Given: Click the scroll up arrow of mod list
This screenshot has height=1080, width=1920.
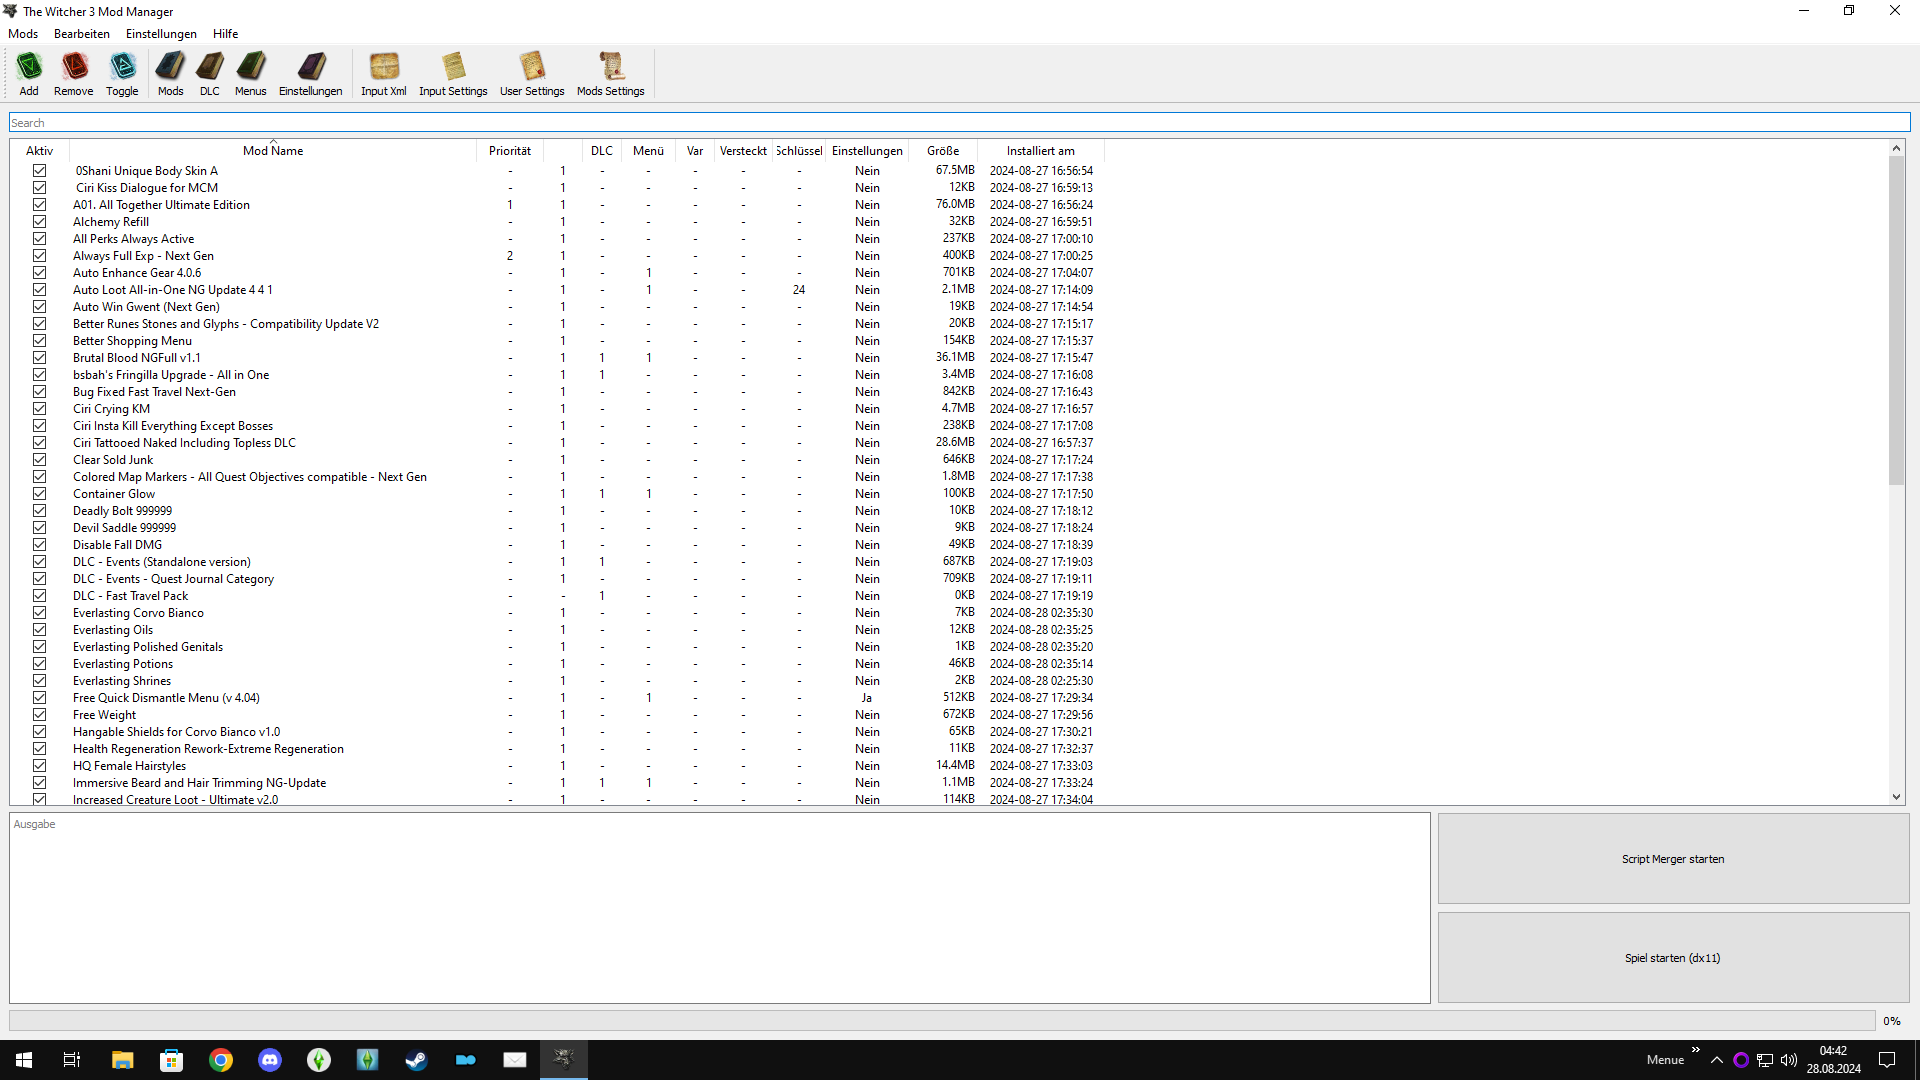Looking at the screenshot, I should coord(1896,149).
